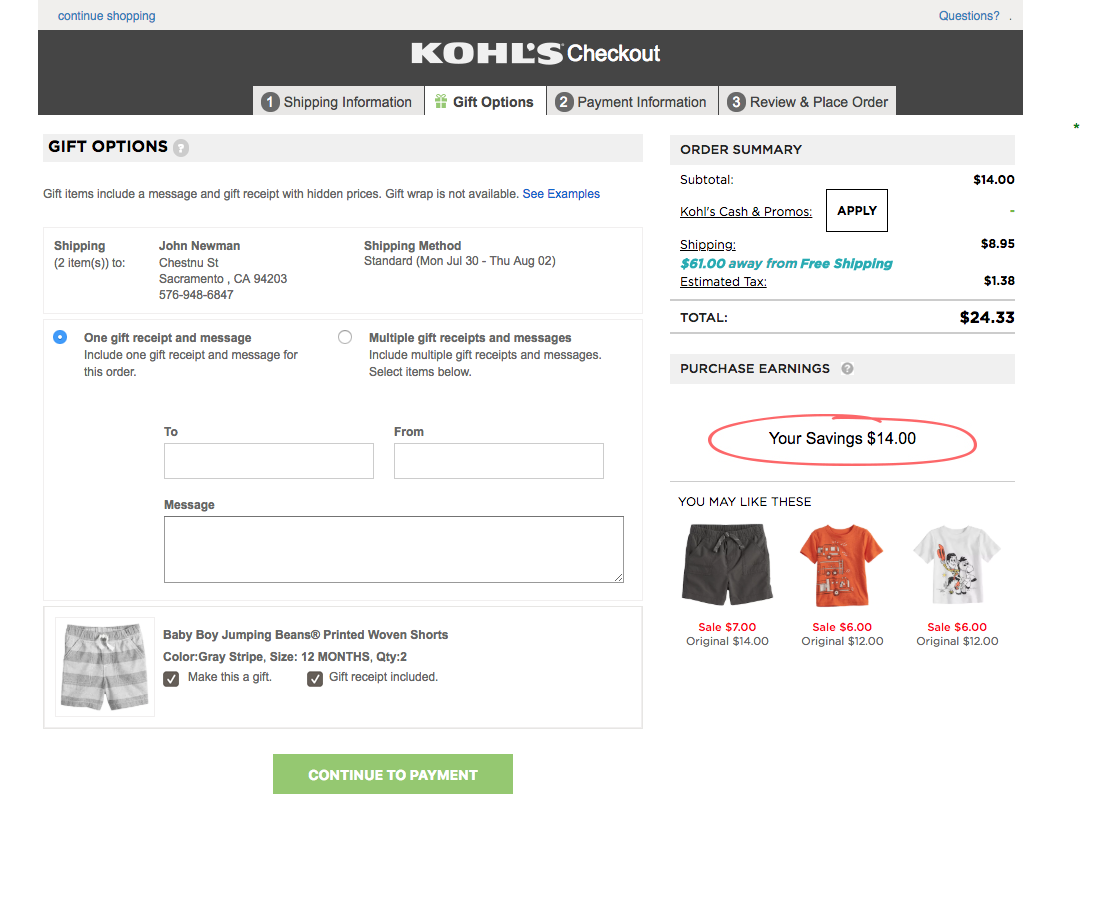Open the help icon beside GIFT OPTIONS heading
Viewport: 1100px width, 900px height.
coord(181,147)
